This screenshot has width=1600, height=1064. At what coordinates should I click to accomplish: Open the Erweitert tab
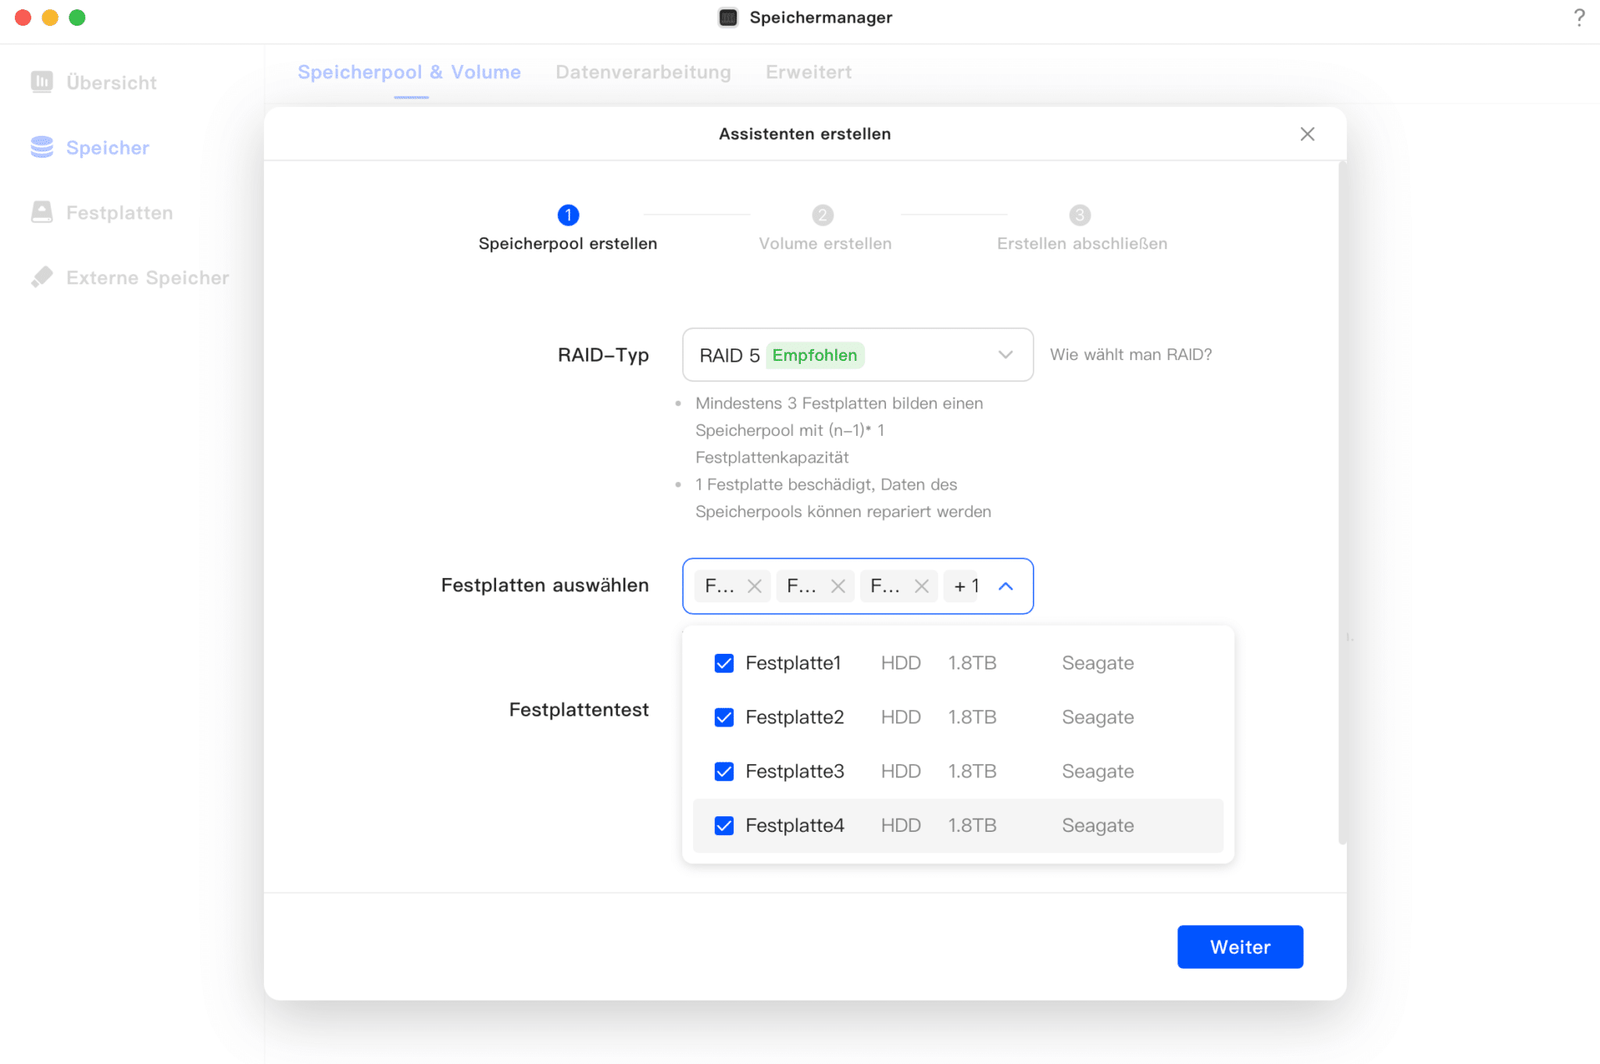pyautogui.click(x=808, y=72)
